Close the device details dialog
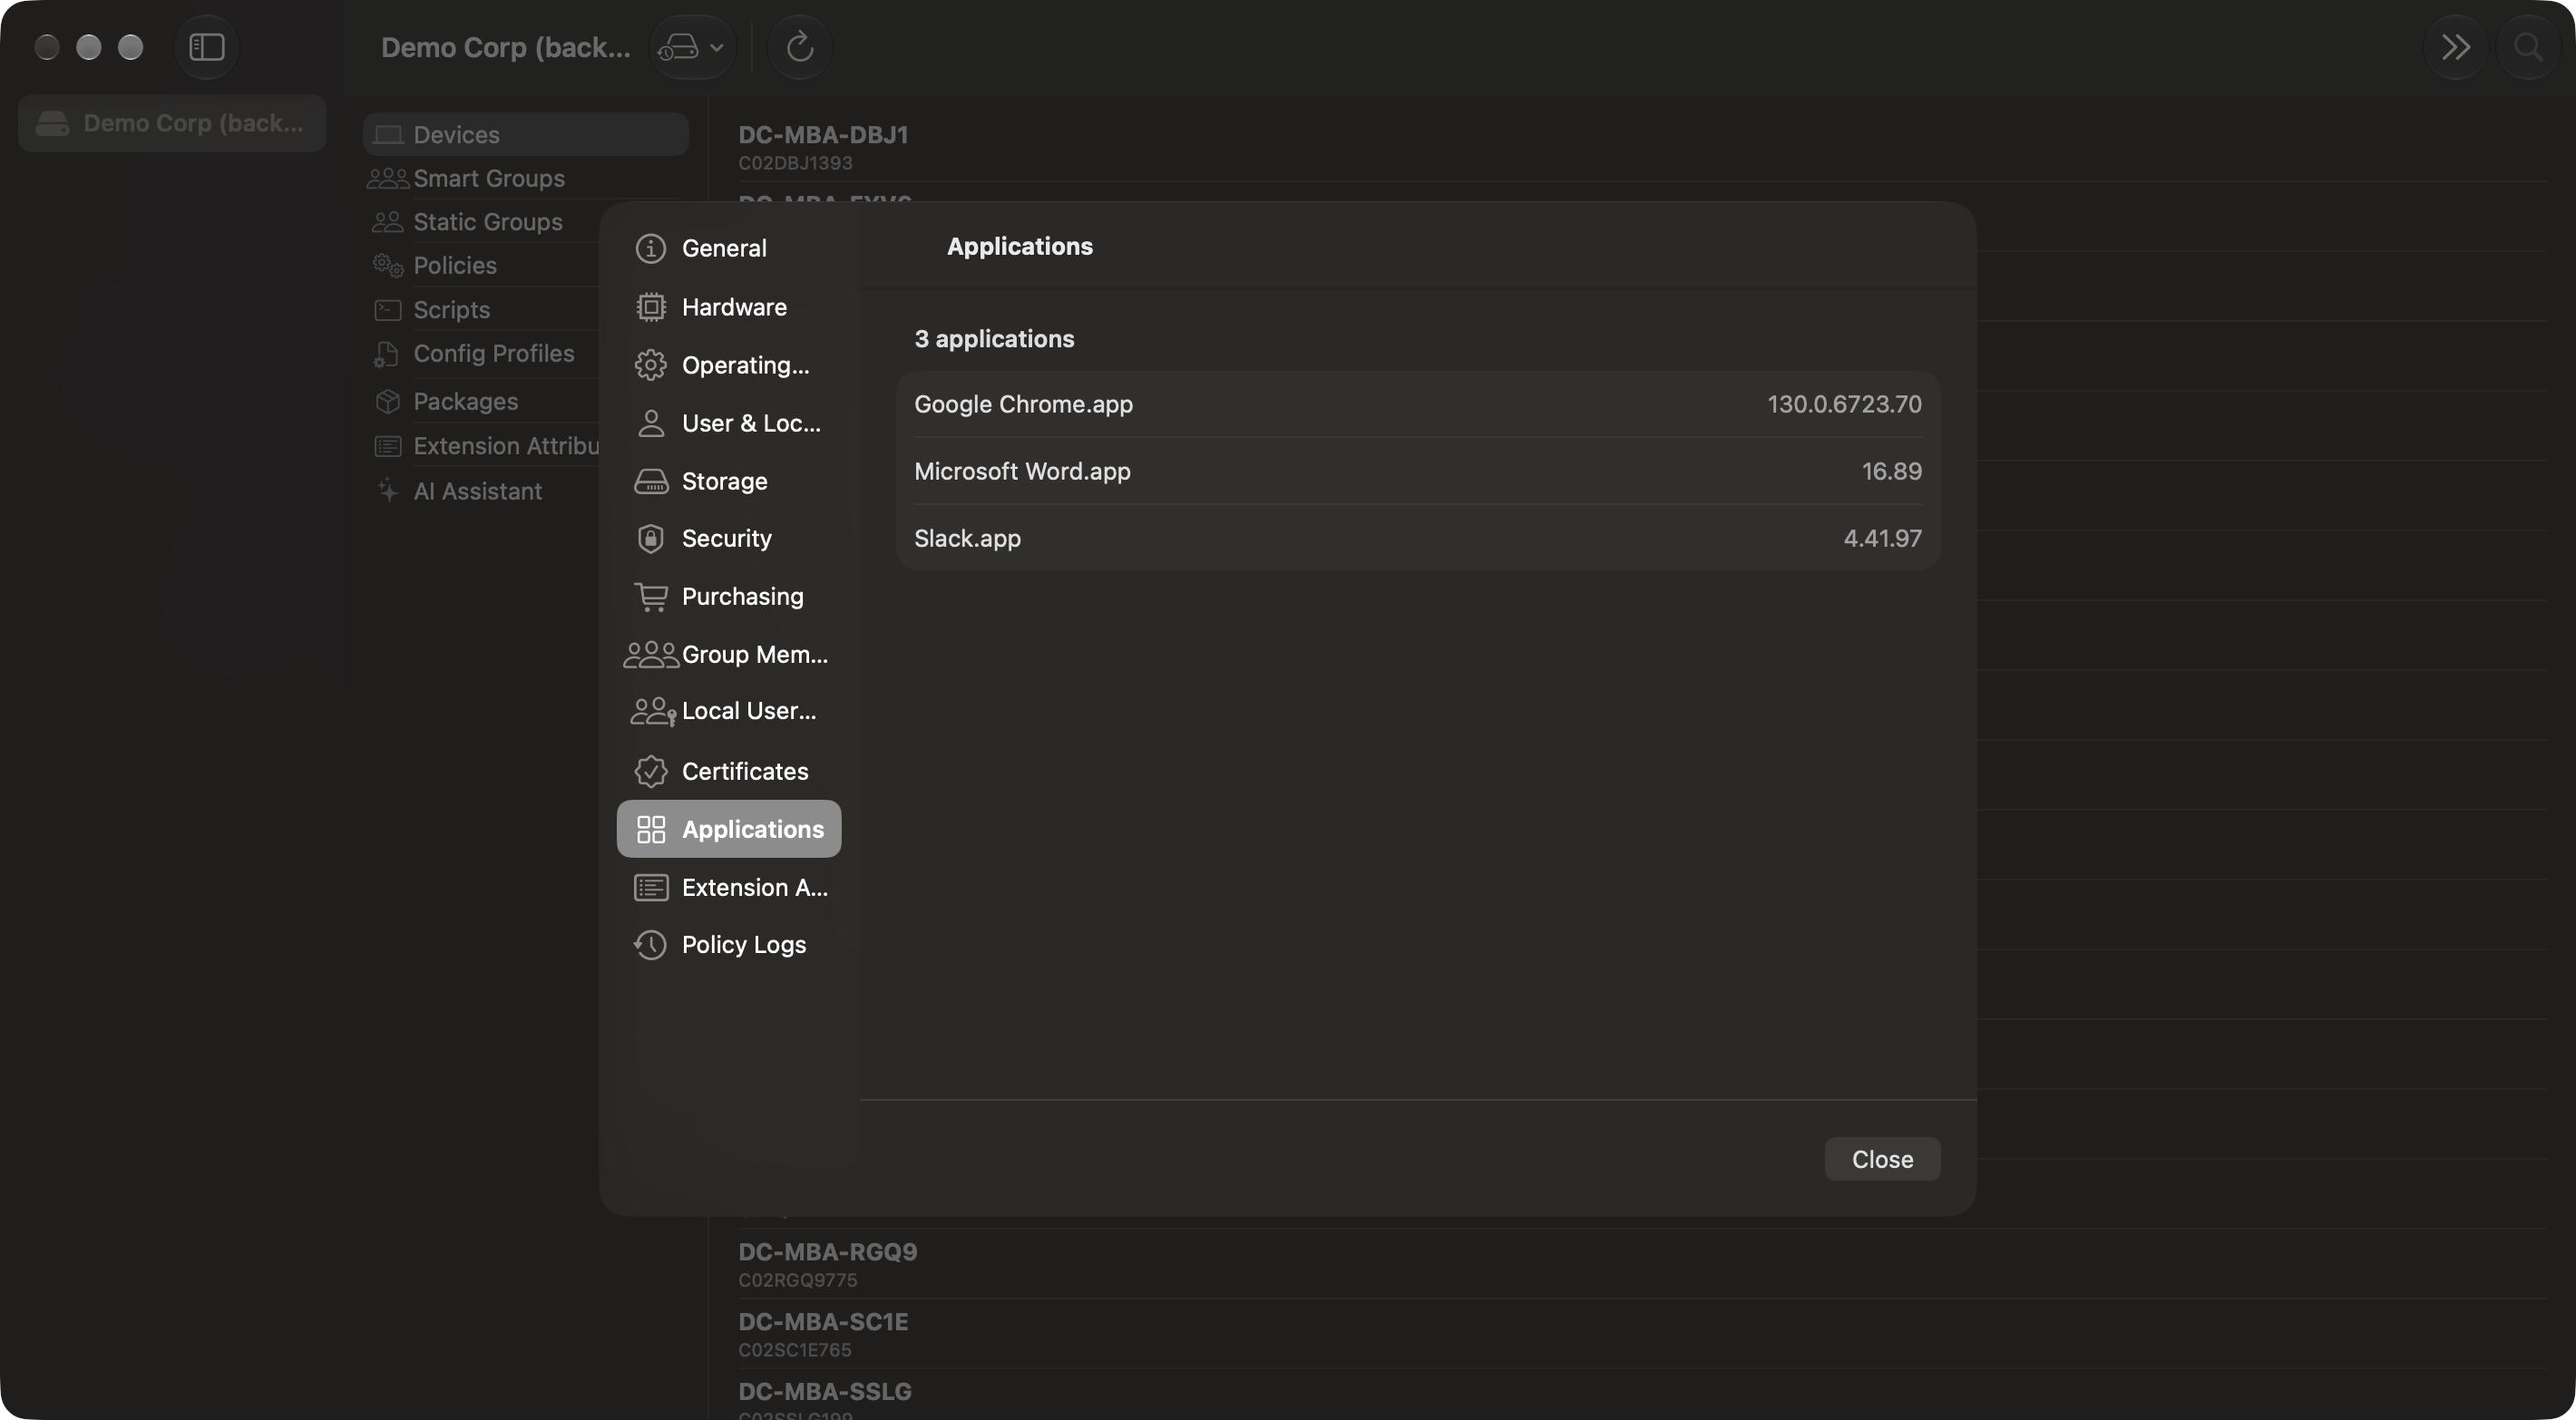Viewport: 2576px width, 1420px height. click(1882, 1159)
